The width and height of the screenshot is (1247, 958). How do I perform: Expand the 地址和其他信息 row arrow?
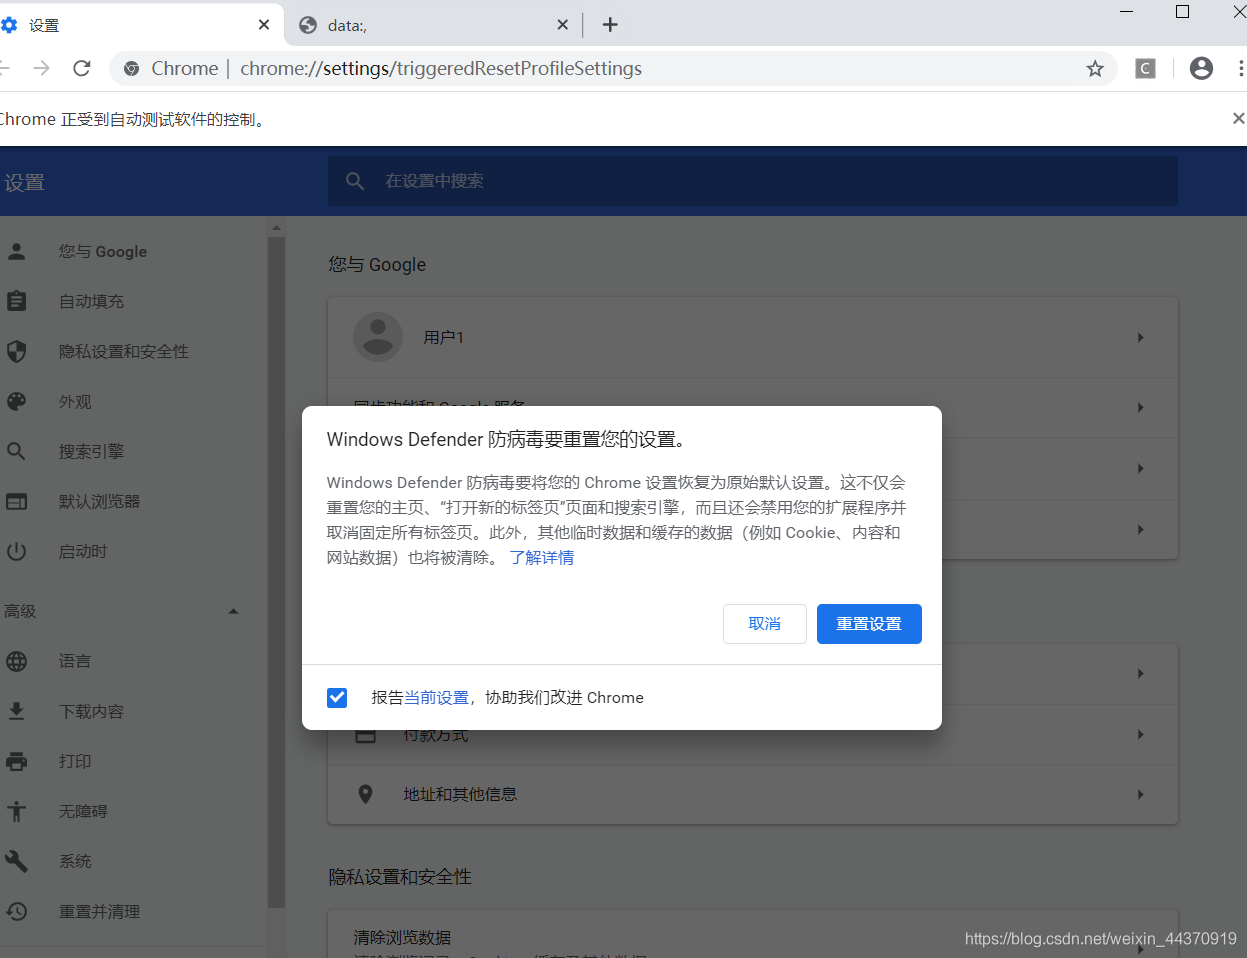point(1140,794)
